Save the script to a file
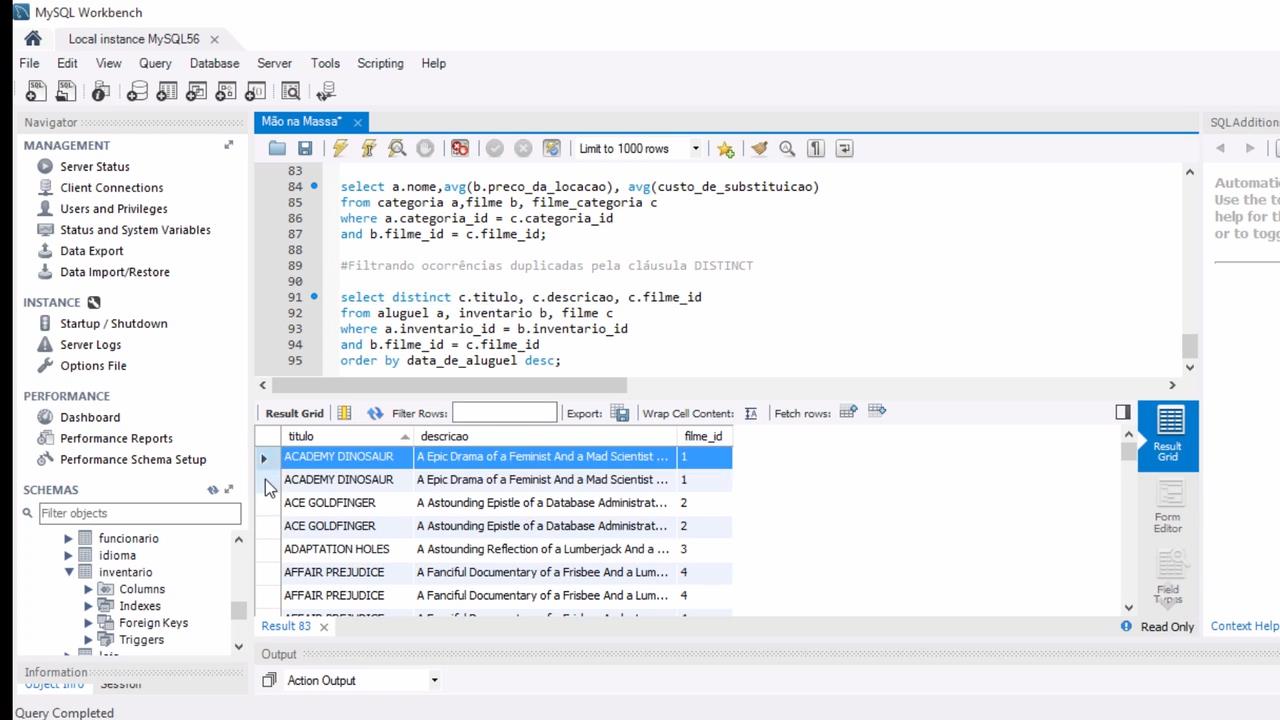The height and width of the screenshot is (720, 1280). click(305, 148)
